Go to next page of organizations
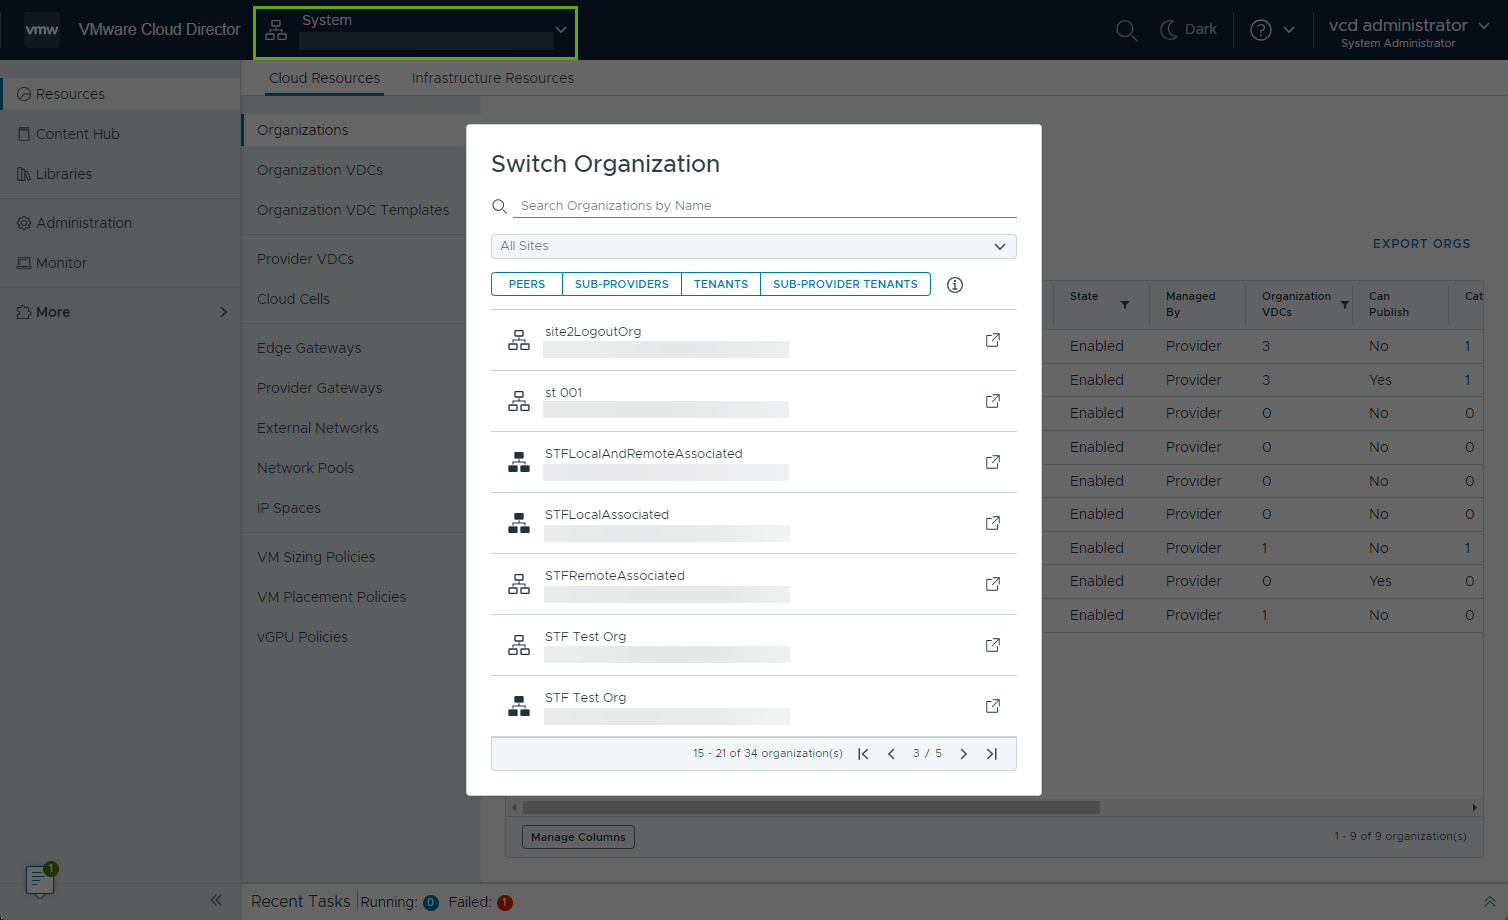 tap(963, 754)
